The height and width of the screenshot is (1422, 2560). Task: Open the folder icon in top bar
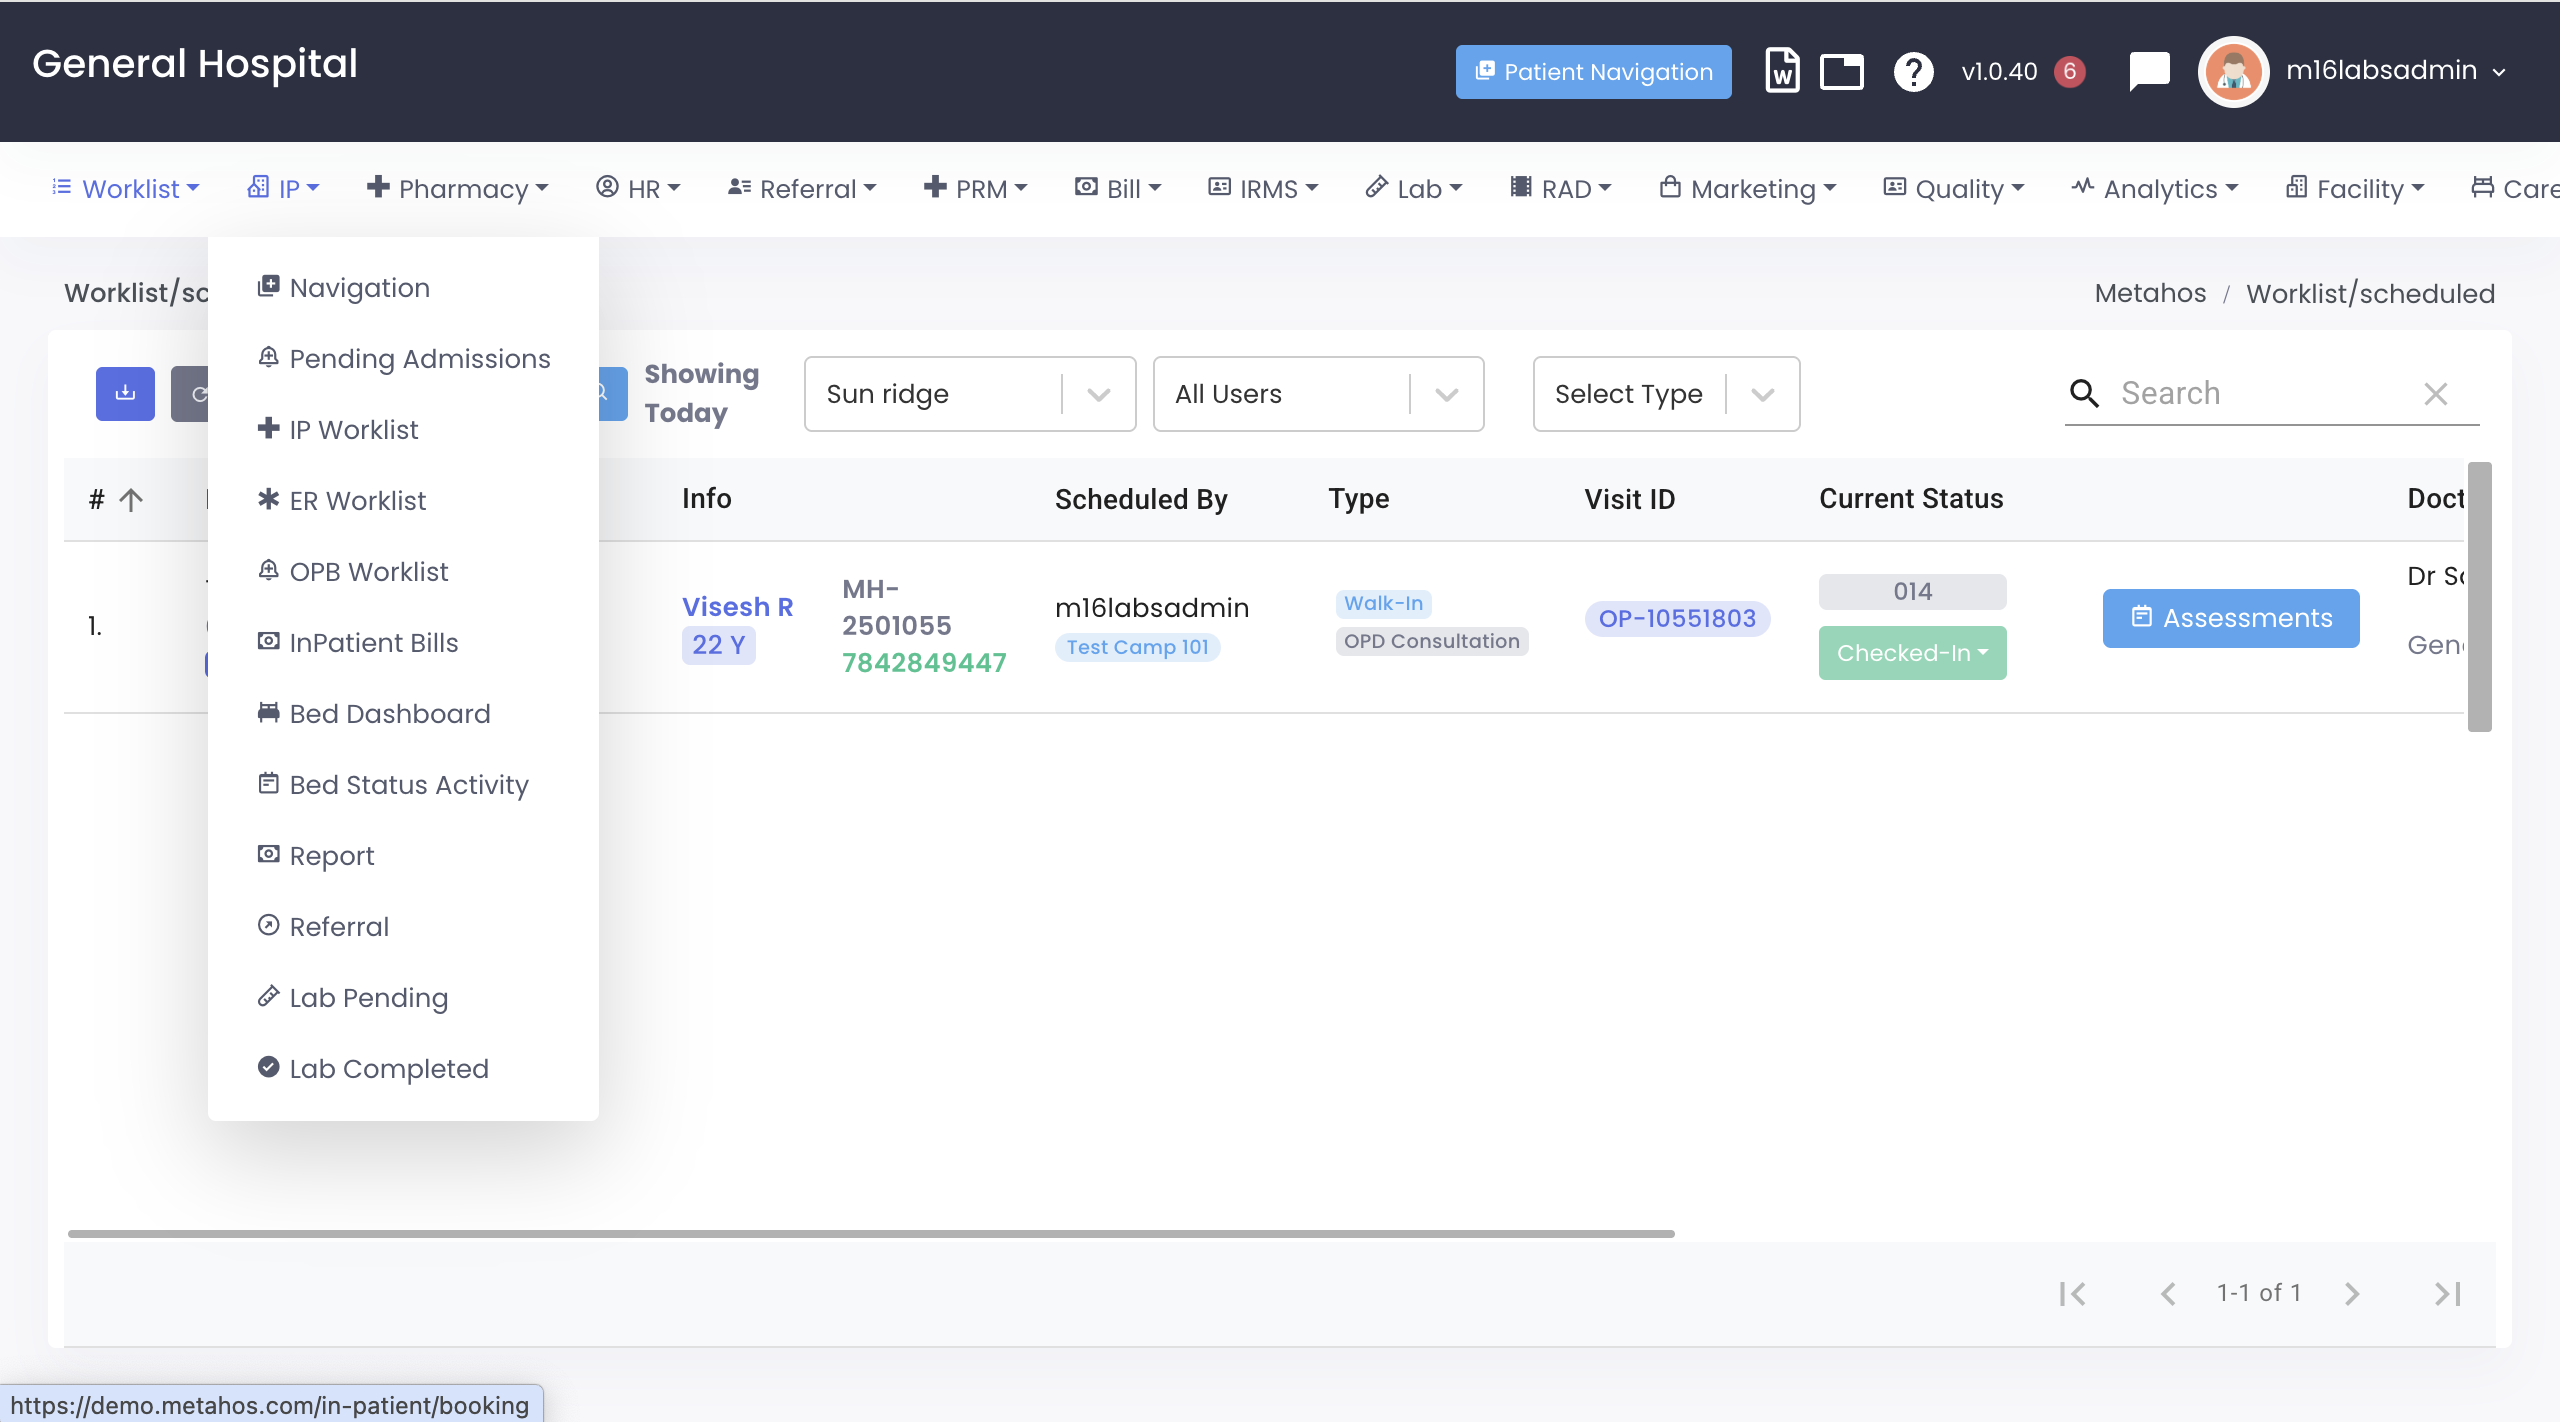[x=1841, y=72]
